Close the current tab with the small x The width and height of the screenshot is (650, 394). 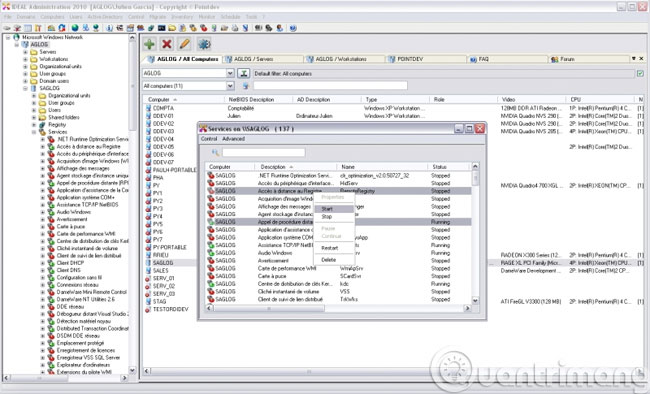[641, 58]
